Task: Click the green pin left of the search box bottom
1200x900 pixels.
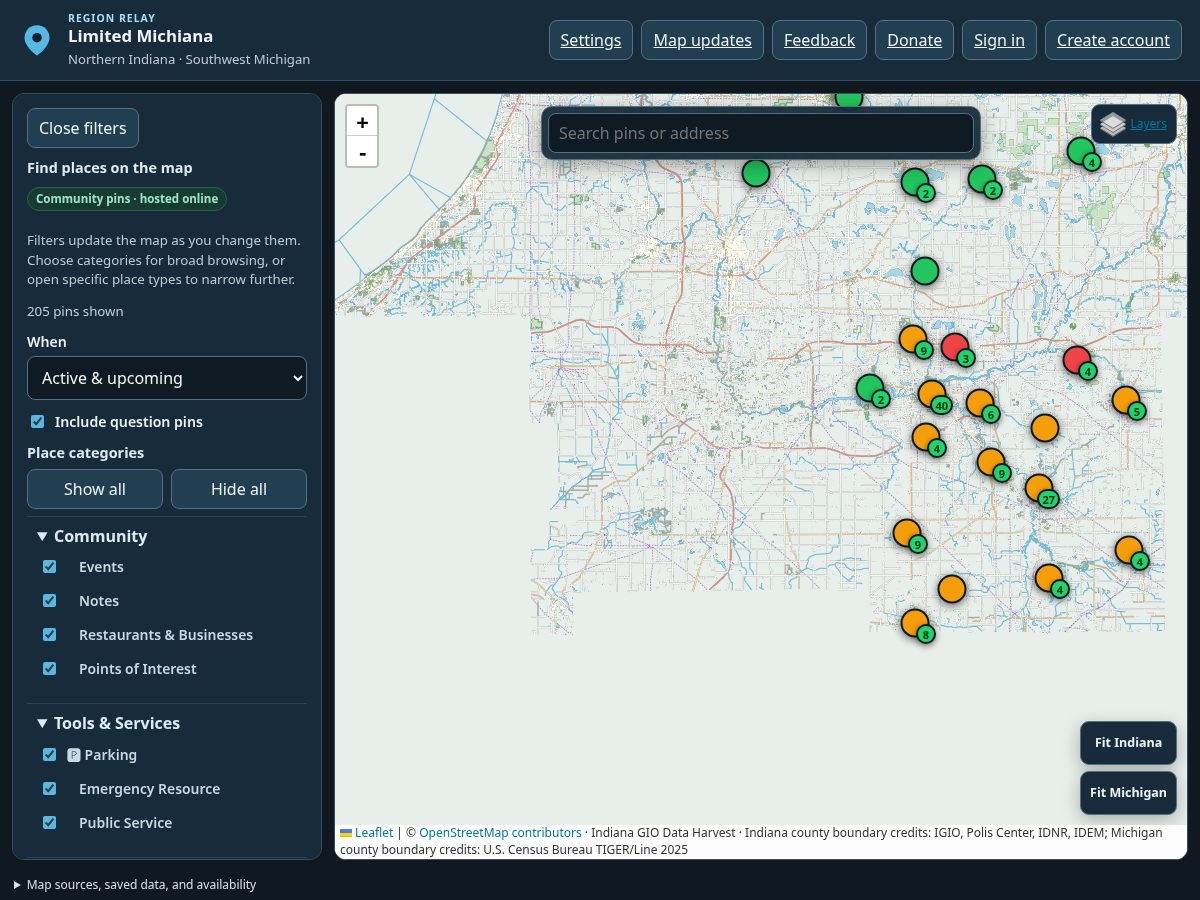Action: (x=756, y=173)
